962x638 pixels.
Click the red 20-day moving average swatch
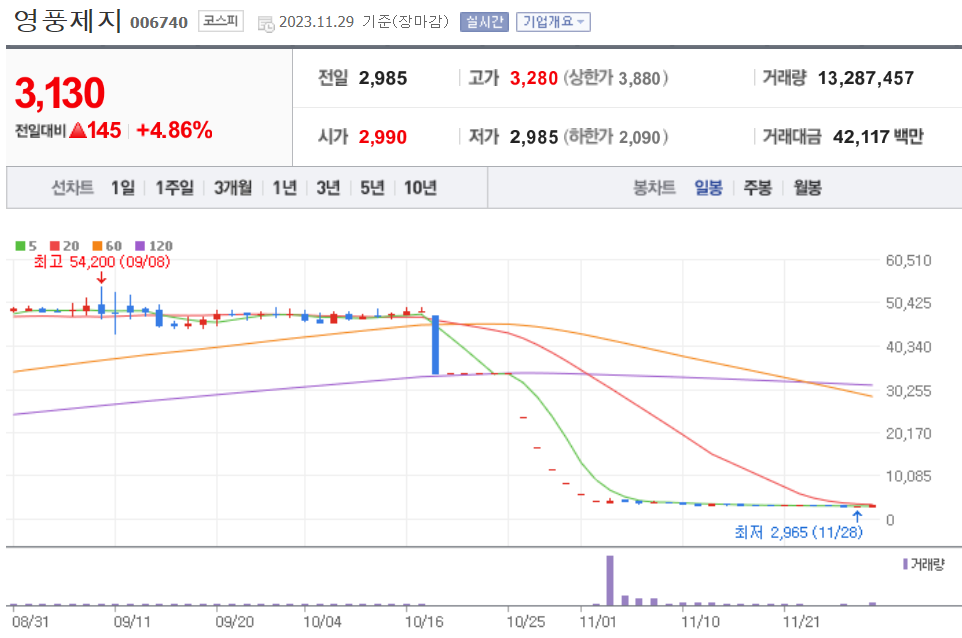(55, 246)
